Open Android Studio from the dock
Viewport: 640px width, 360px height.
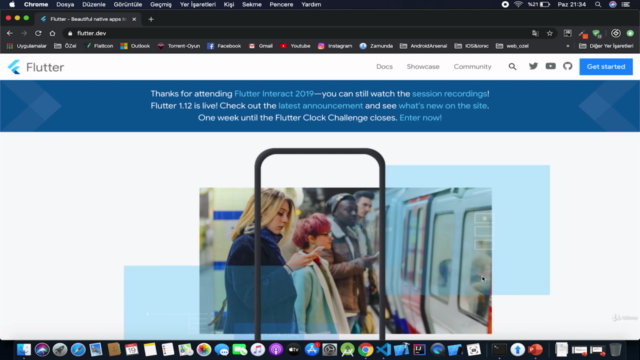coord(347,350)
